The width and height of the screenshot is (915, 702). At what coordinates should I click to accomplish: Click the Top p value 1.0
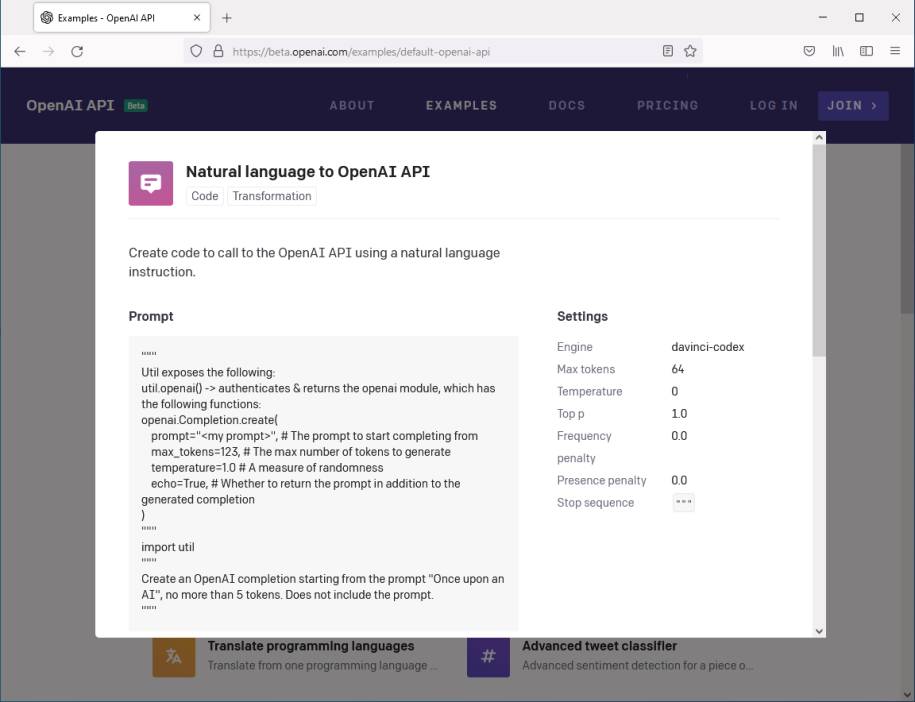[x=679, y=414]
